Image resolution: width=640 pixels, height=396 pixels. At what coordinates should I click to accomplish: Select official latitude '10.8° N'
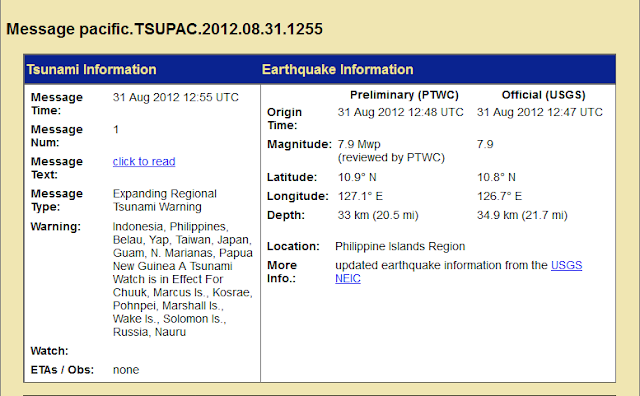tap(496, 178)
